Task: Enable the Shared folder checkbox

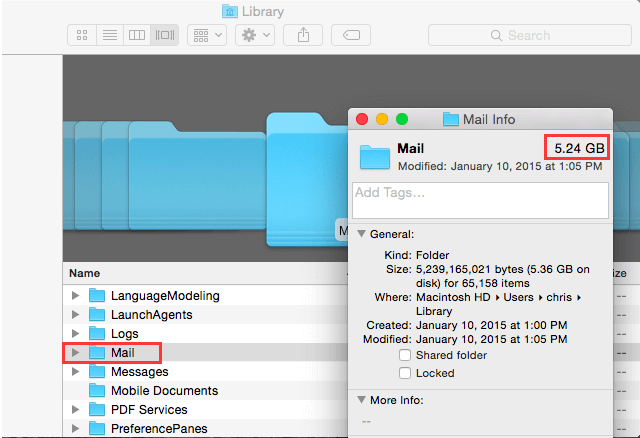Action: tap(405, 355)
